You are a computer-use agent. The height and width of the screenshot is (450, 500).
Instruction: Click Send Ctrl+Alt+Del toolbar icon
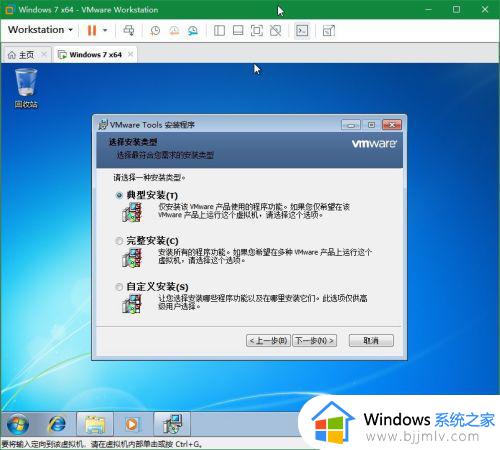(129, 30)
